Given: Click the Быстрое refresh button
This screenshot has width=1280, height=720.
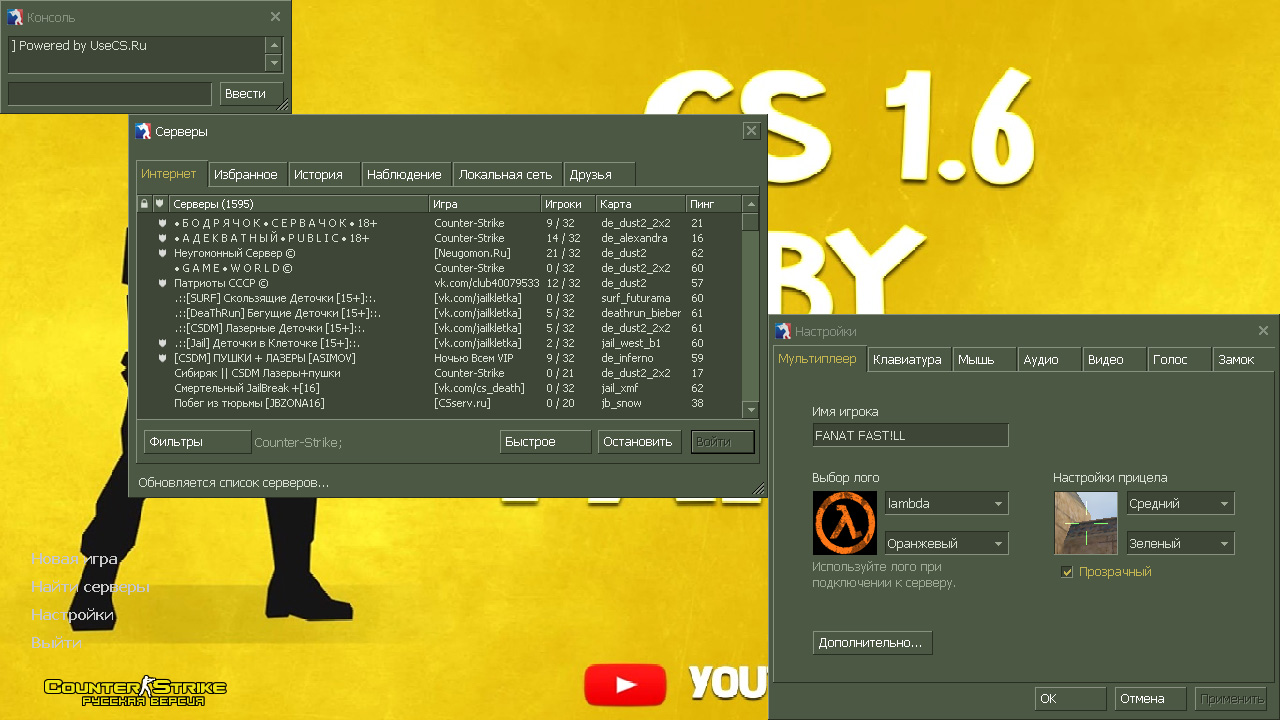Looking at the screenshot, I should point(545,442).
